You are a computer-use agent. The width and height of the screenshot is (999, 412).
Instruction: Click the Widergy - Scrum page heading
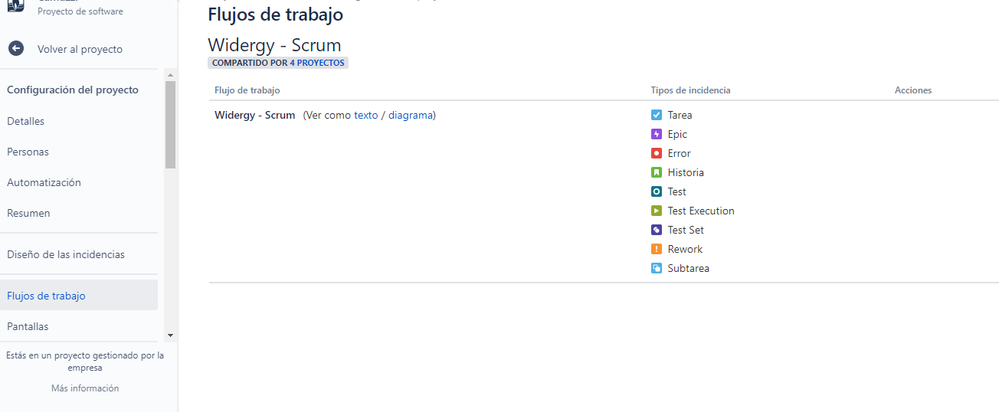click(x=275, y=45)
